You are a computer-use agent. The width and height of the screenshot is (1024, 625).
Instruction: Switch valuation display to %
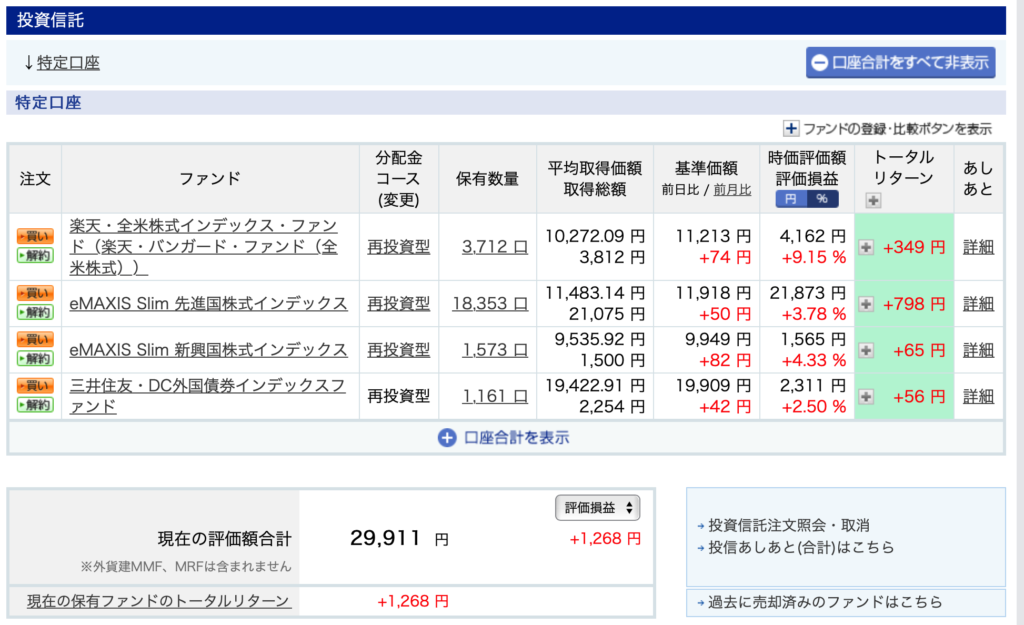click(x=823, y=199)
